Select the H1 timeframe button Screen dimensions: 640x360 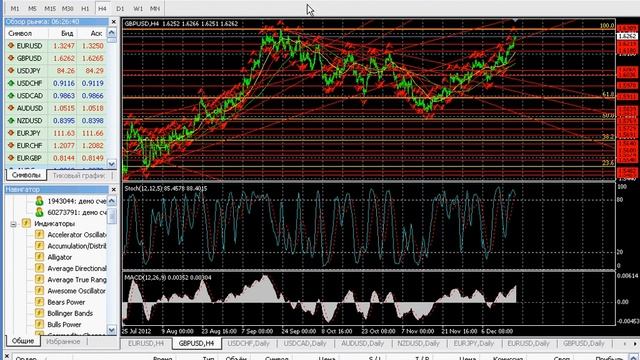coord(85,8)
